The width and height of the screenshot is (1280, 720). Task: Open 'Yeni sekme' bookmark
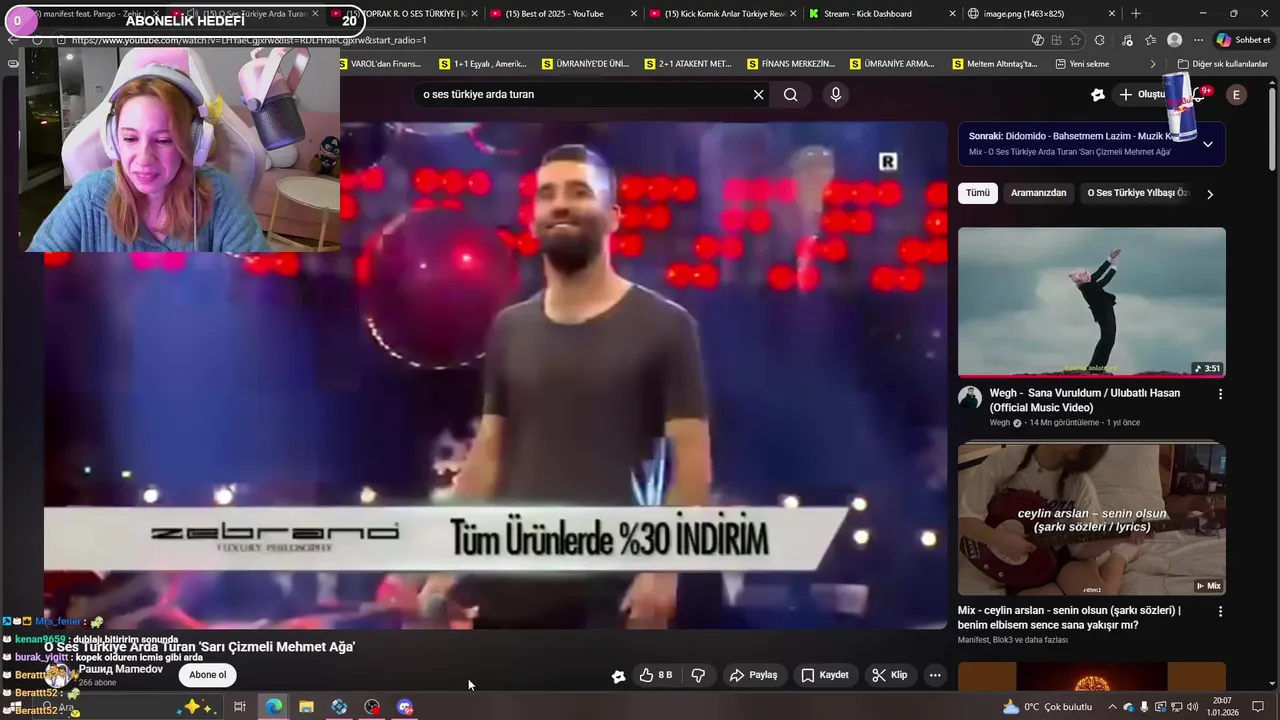pyautogui.click(x=1083, y=64)
